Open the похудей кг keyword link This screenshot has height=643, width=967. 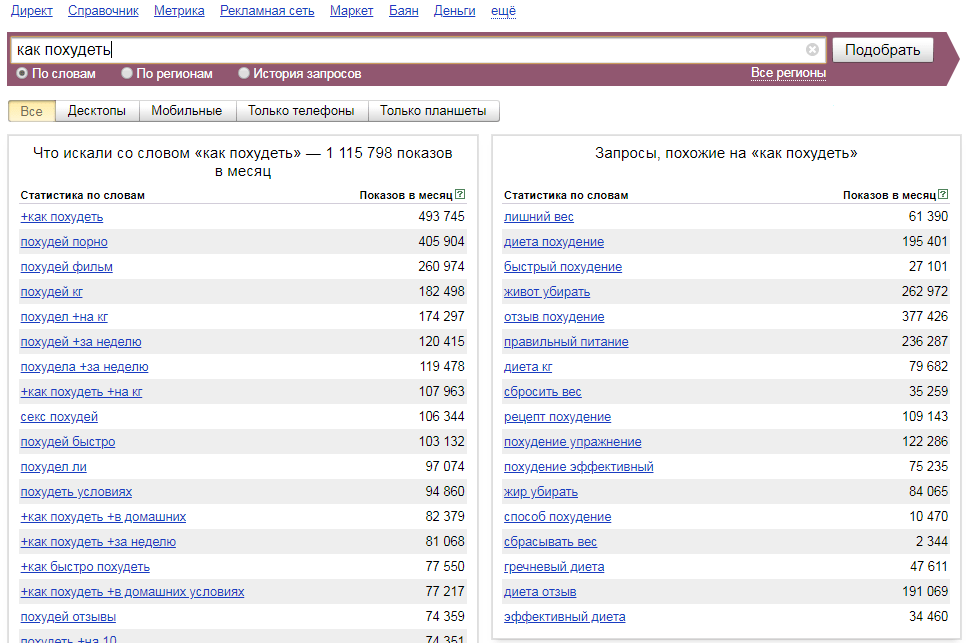pyautogui.click(x=51, y=292)
